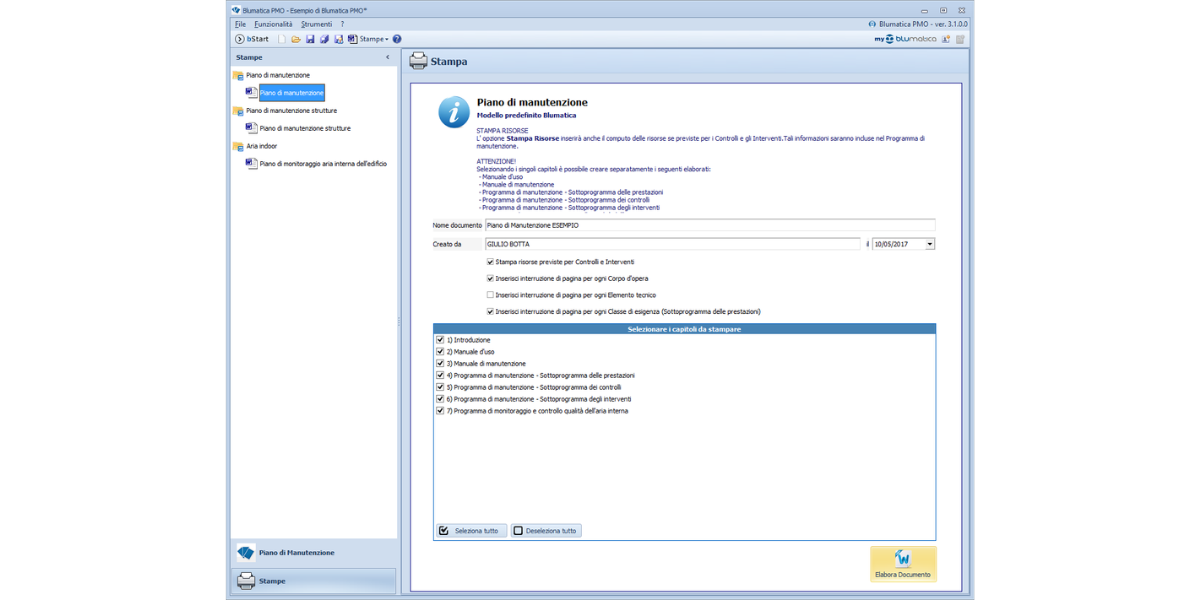Open the creation date dropdown
This screenshot has height=600, width=1200.
[x=929, y=244]
